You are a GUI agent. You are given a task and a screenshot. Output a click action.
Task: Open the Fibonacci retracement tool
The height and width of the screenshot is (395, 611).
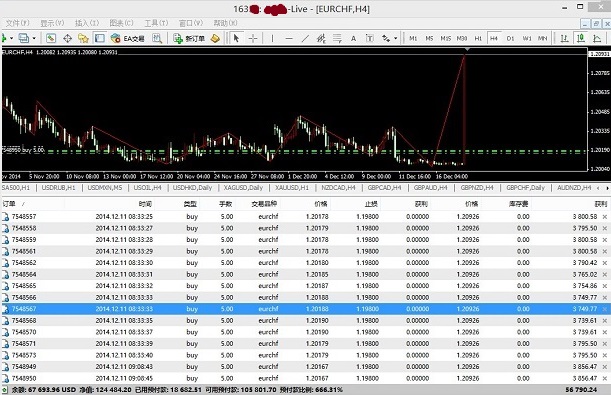(337, 38)
